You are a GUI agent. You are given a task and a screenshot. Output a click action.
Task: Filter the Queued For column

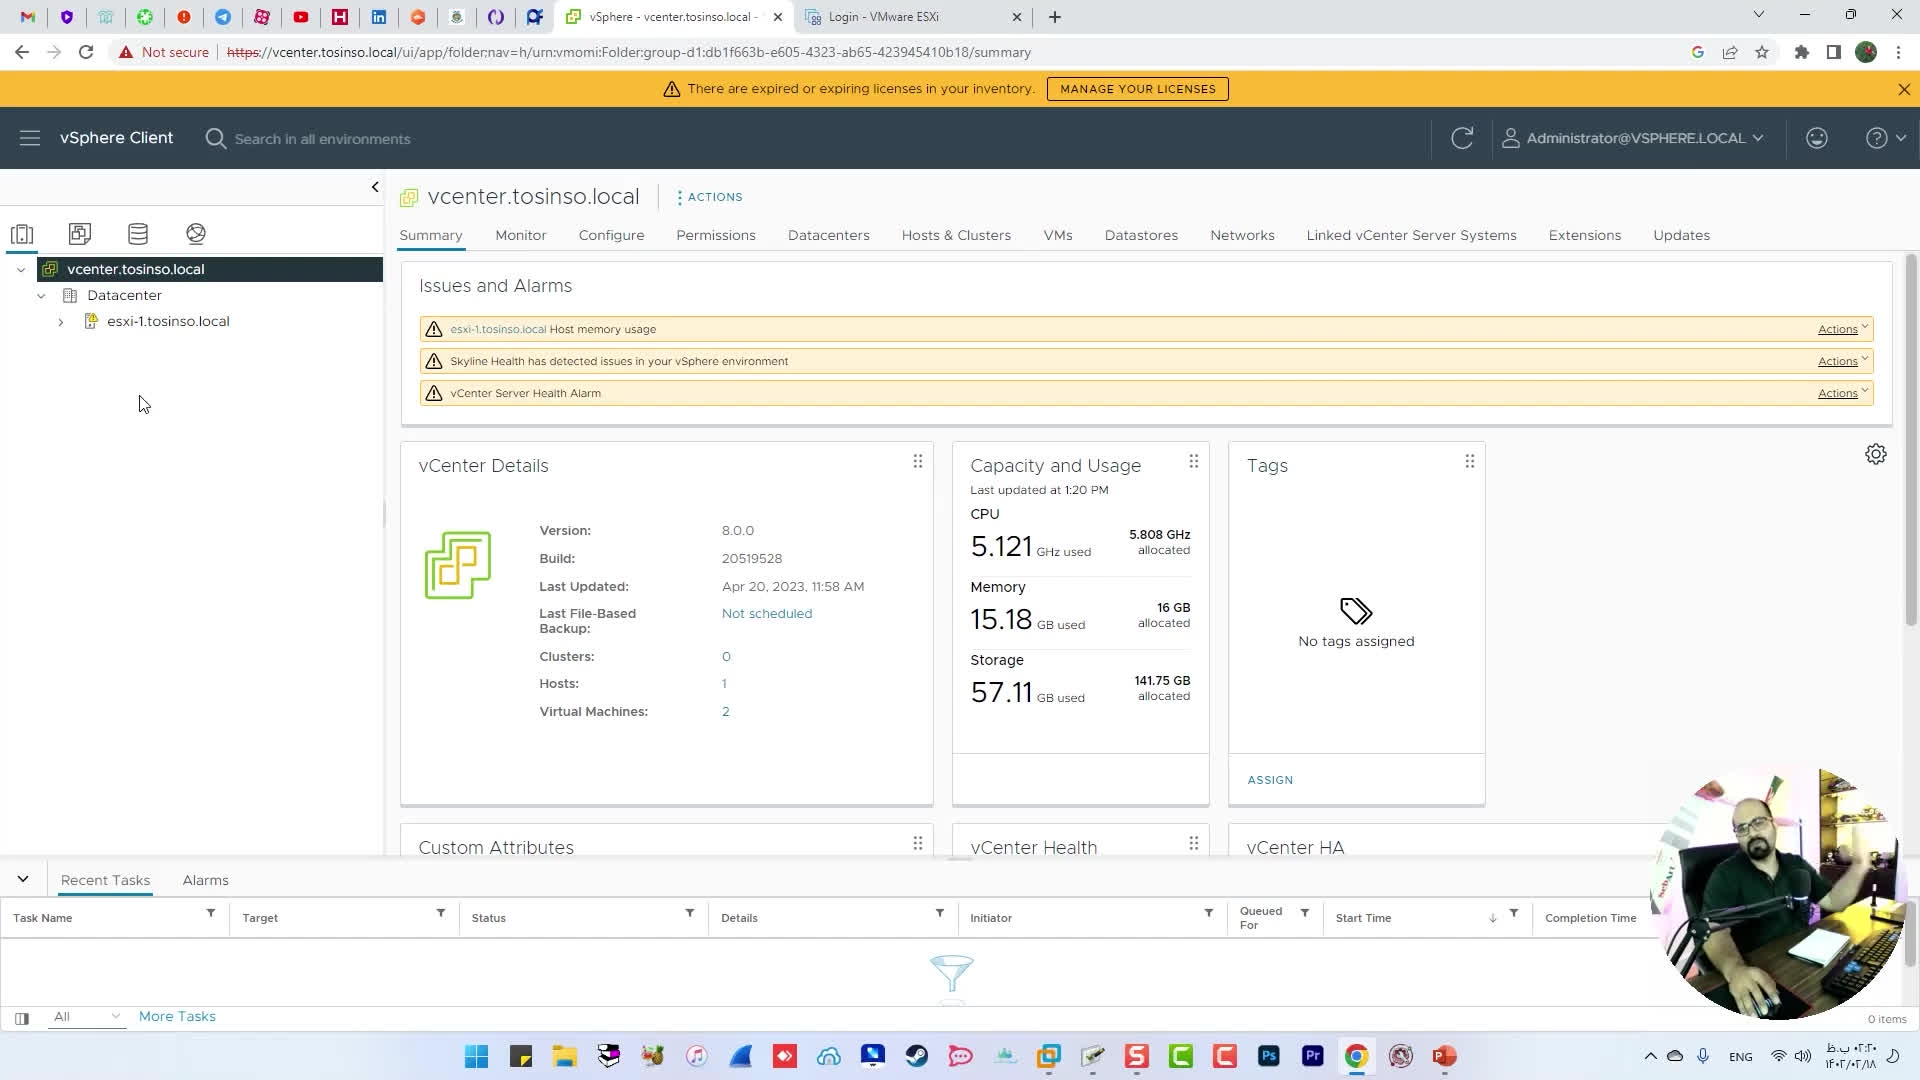(x=1304, y=913)
